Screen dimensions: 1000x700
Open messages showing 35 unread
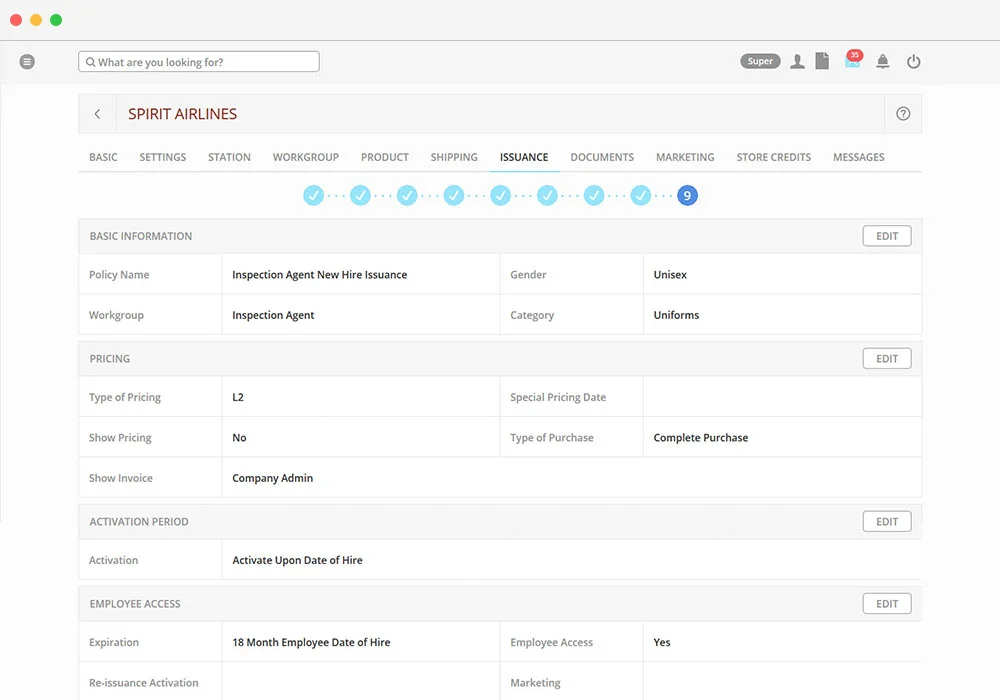(x=851, y=61)
